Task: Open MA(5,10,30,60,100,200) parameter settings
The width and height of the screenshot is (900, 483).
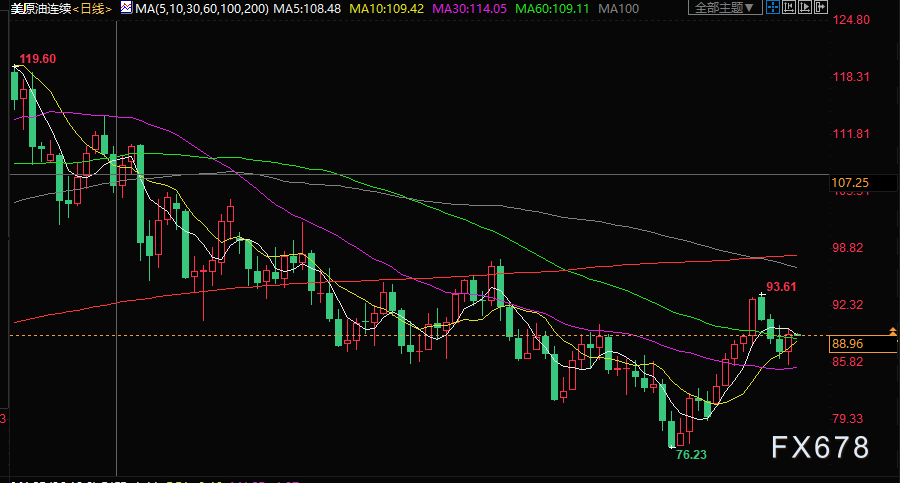Action: coord(202,8)
